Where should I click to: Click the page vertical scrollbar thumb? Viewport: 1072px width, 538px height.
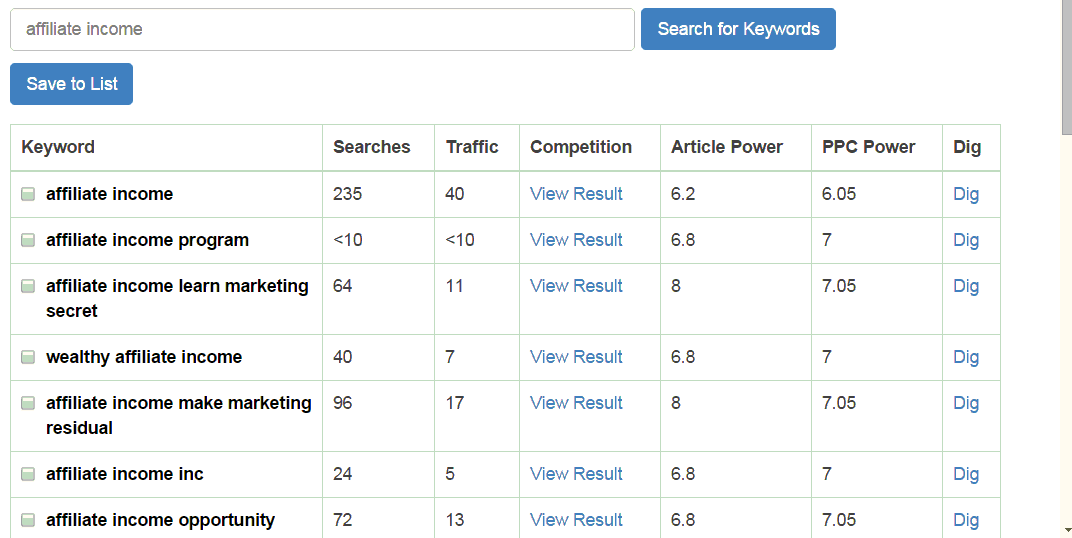coord(1067,68)
